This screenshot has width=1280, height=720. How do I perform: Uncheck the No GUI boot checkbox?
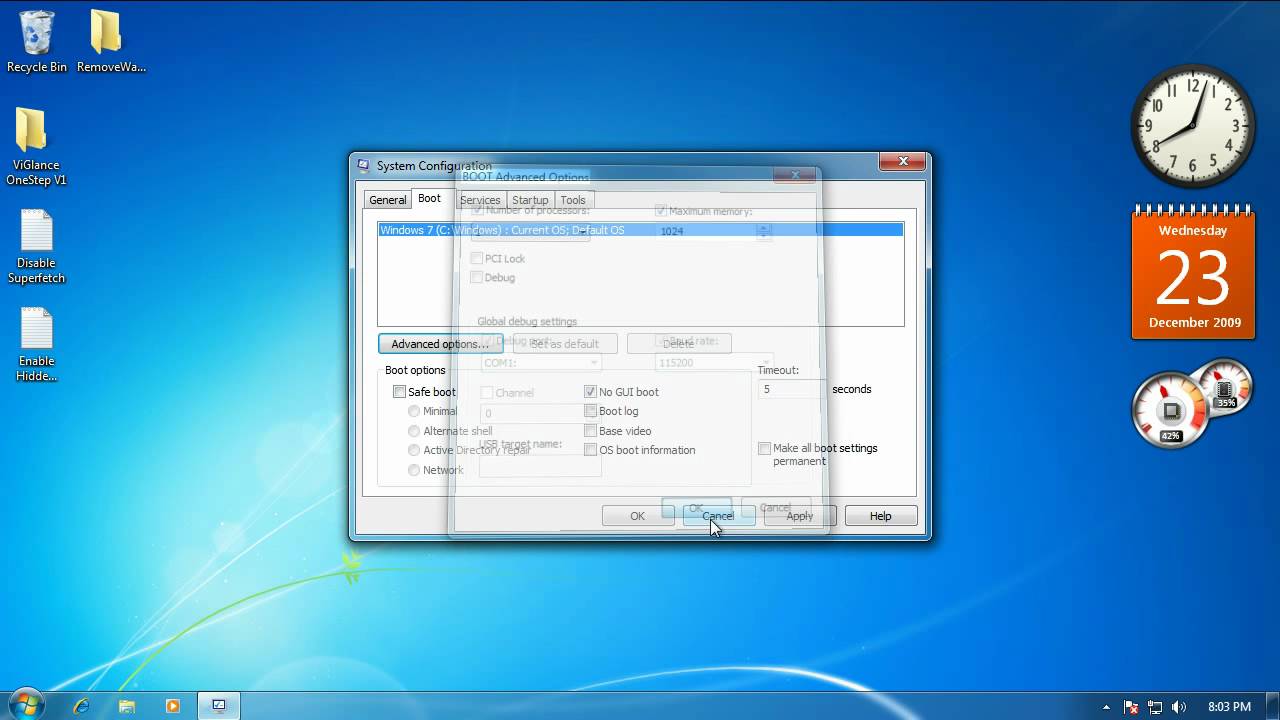coord(591,392)
